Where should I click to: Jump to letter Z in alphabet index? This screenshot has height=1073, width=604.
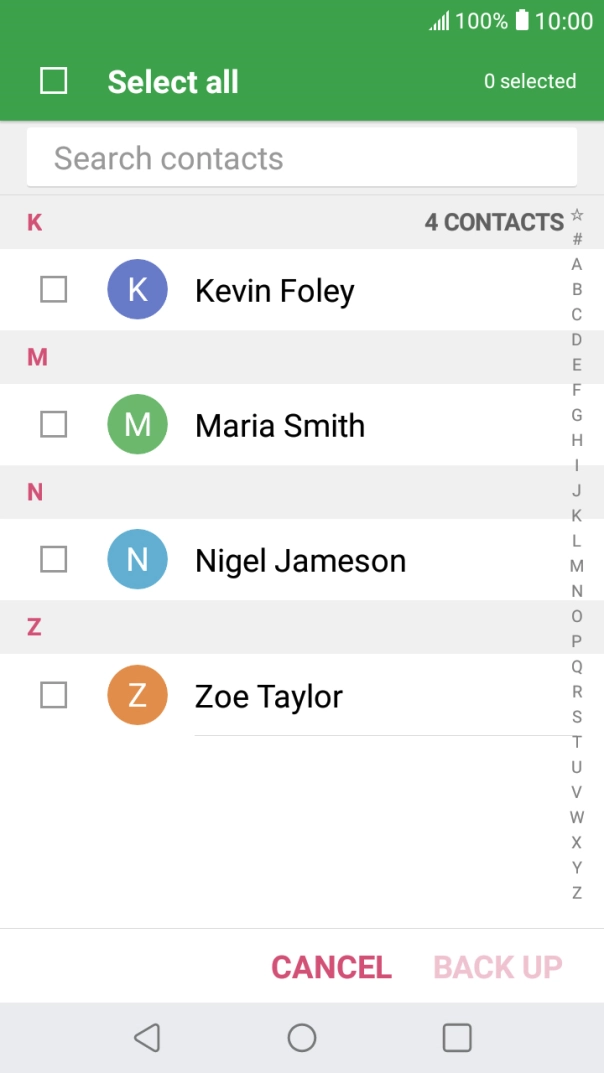click(x=577, y=893)
